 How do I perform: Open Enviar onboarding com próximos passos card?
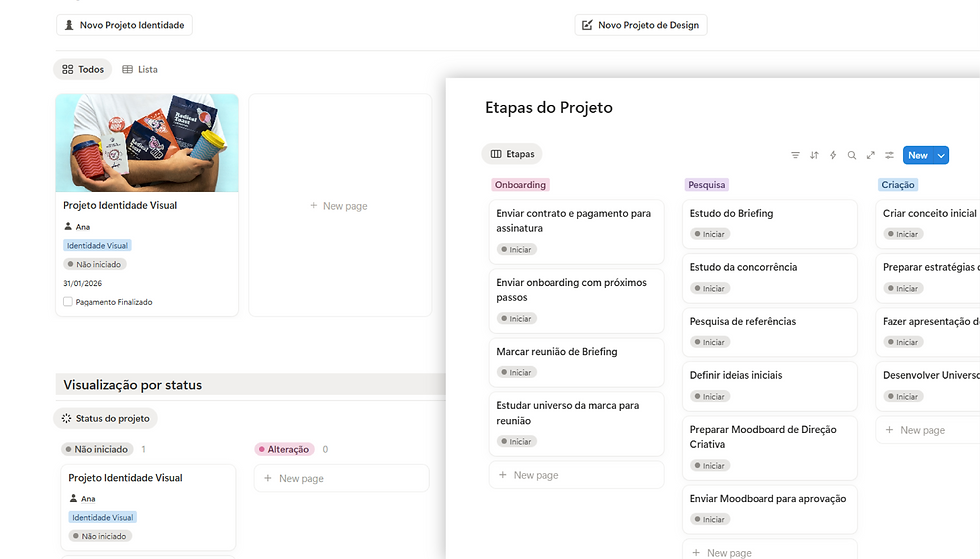coord(576,301)
